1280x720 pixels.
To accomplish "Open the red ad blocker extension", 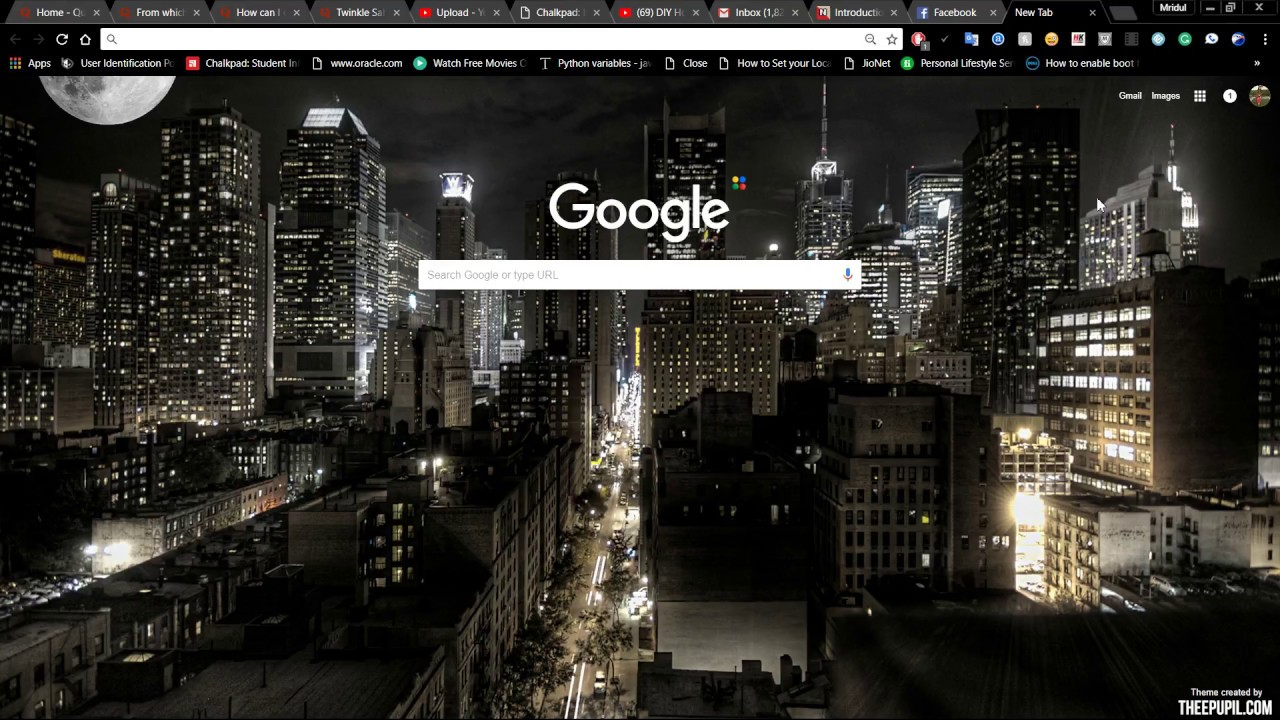I will pos(918,40).
